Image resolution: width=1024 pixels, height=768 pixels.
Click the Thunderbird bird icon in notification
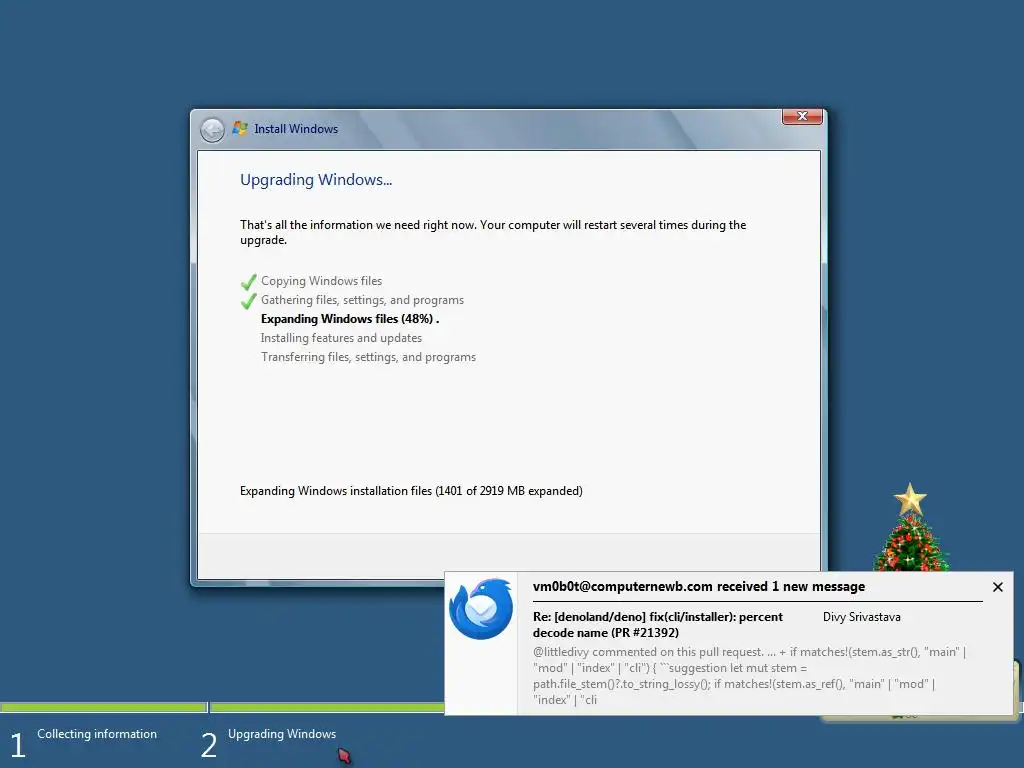pyautogui.click(x=481, y=609)
